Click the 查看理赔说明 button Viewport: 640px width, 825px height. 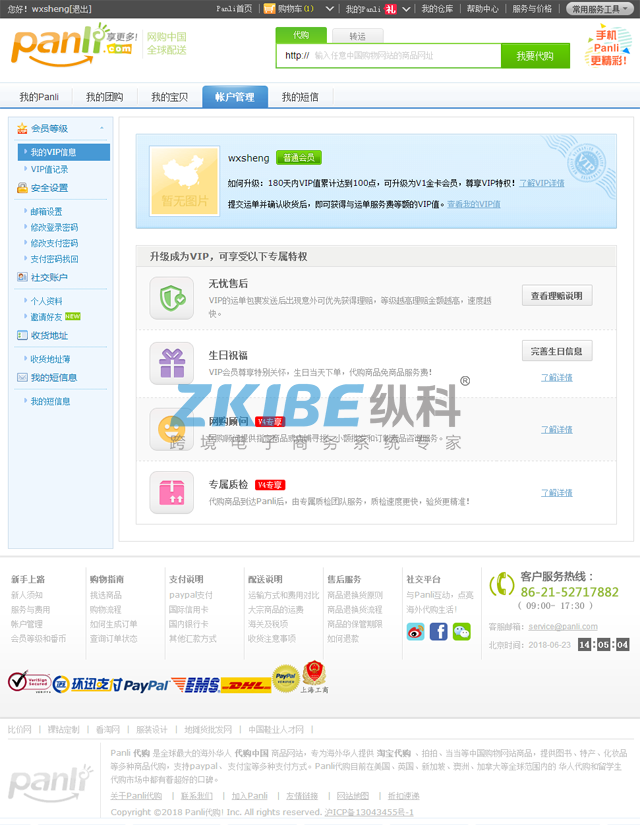click(x=557, y=296)
